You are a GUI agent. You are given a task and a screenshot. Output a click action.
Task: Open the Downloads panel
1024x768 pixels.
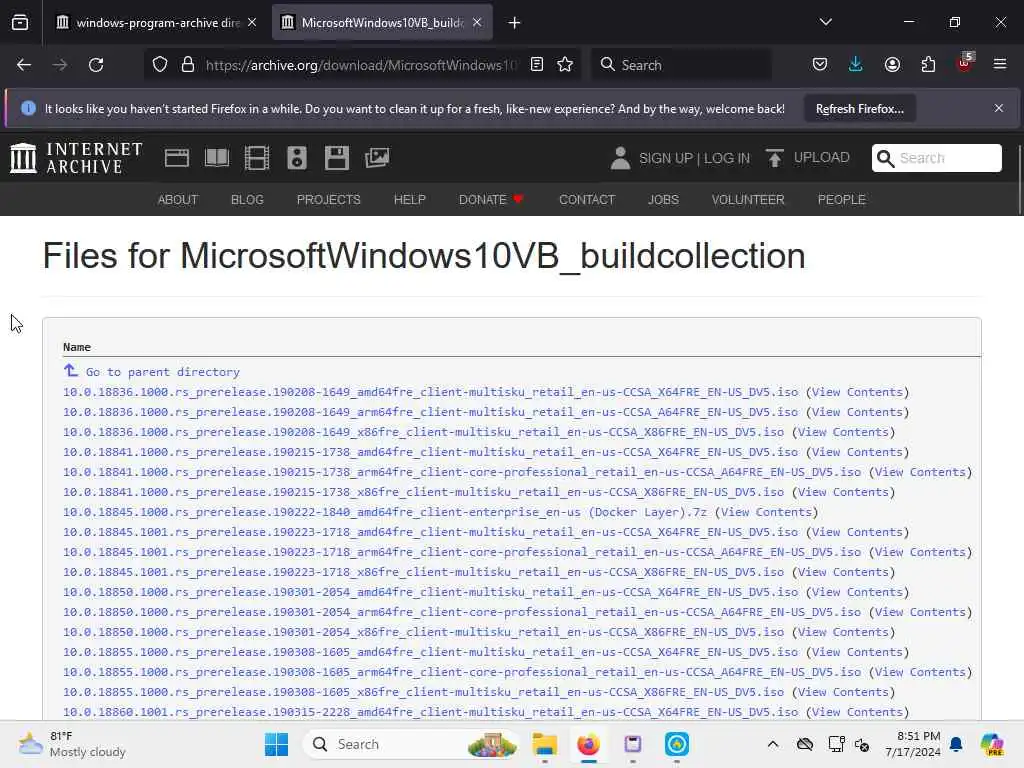856,65
